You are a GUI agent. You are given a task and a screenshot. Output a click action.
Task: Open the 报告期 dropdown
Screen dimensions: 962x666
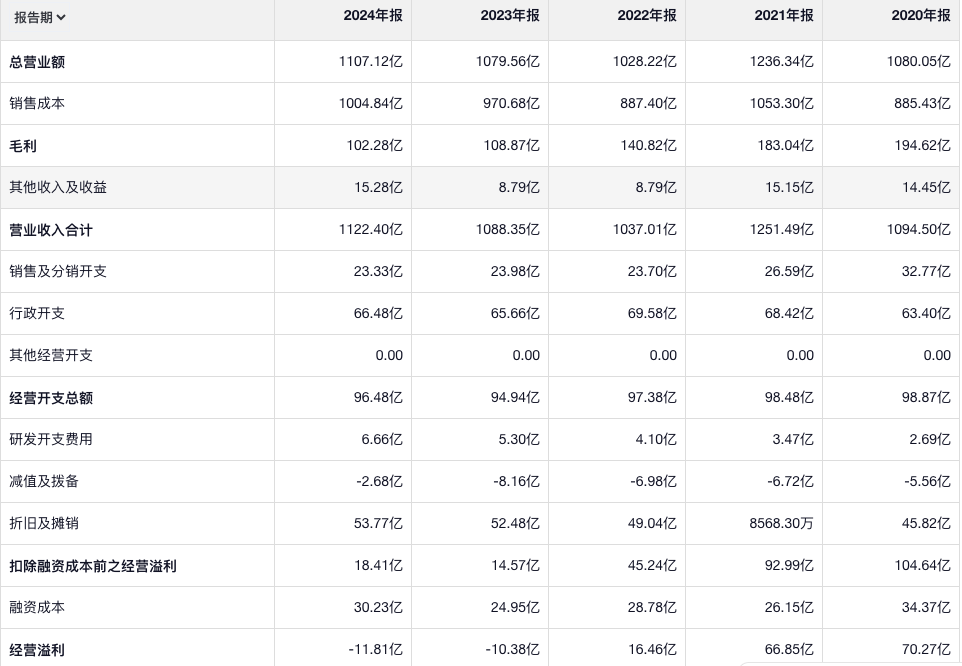[40, 17]
